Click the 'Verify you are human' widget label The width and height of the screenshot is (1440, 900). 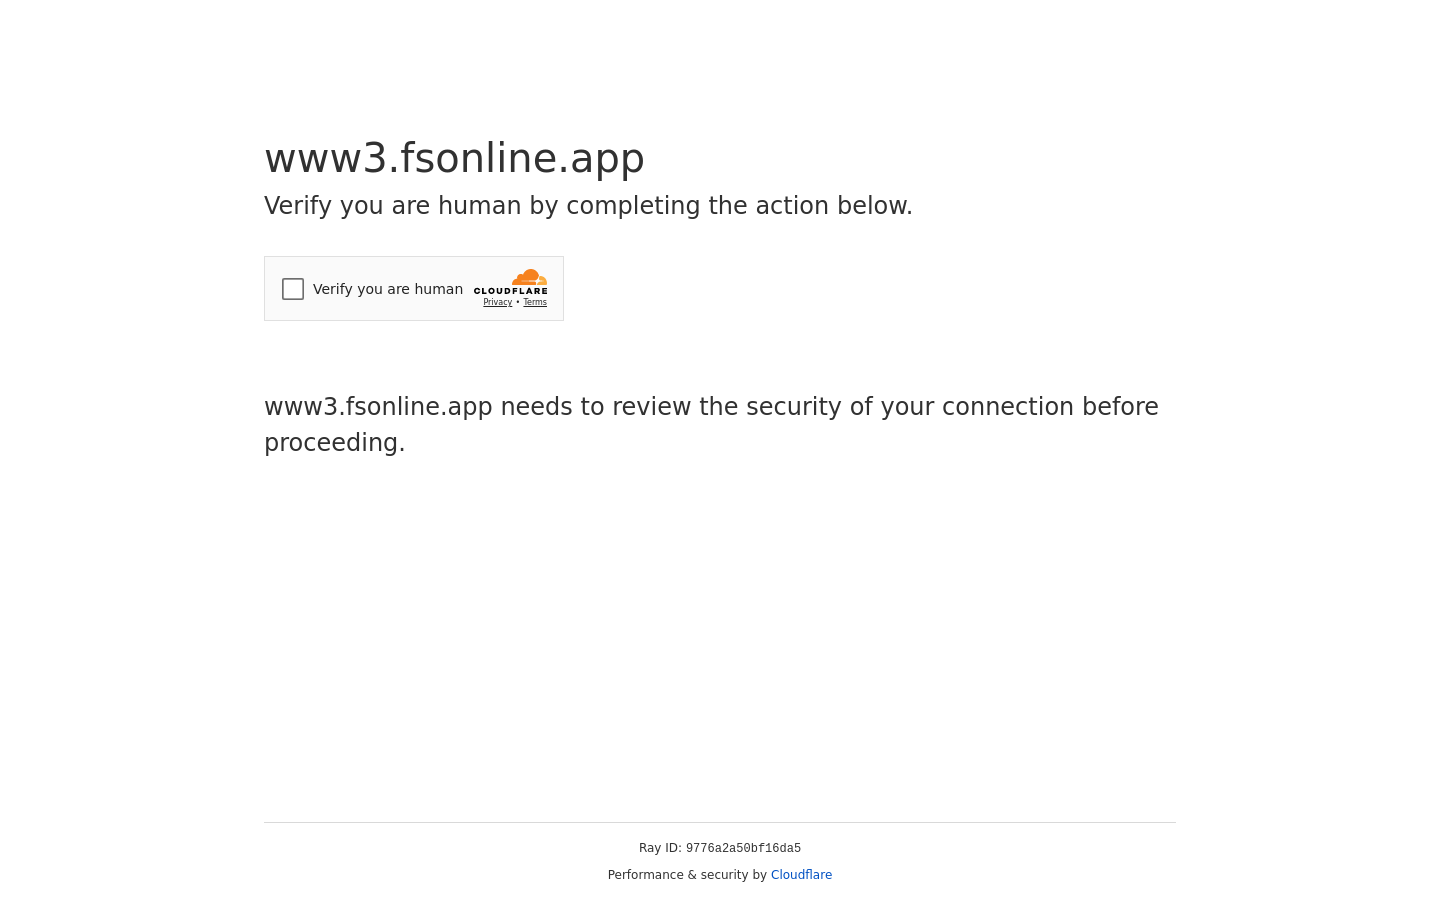(x=388, y=289)
